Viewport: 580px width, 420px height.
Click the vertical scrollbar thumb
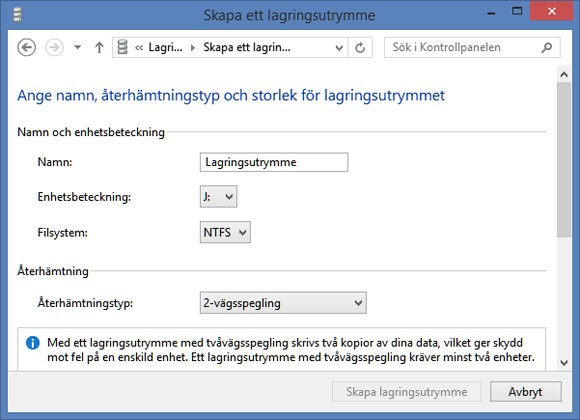[x=564, y=160]
